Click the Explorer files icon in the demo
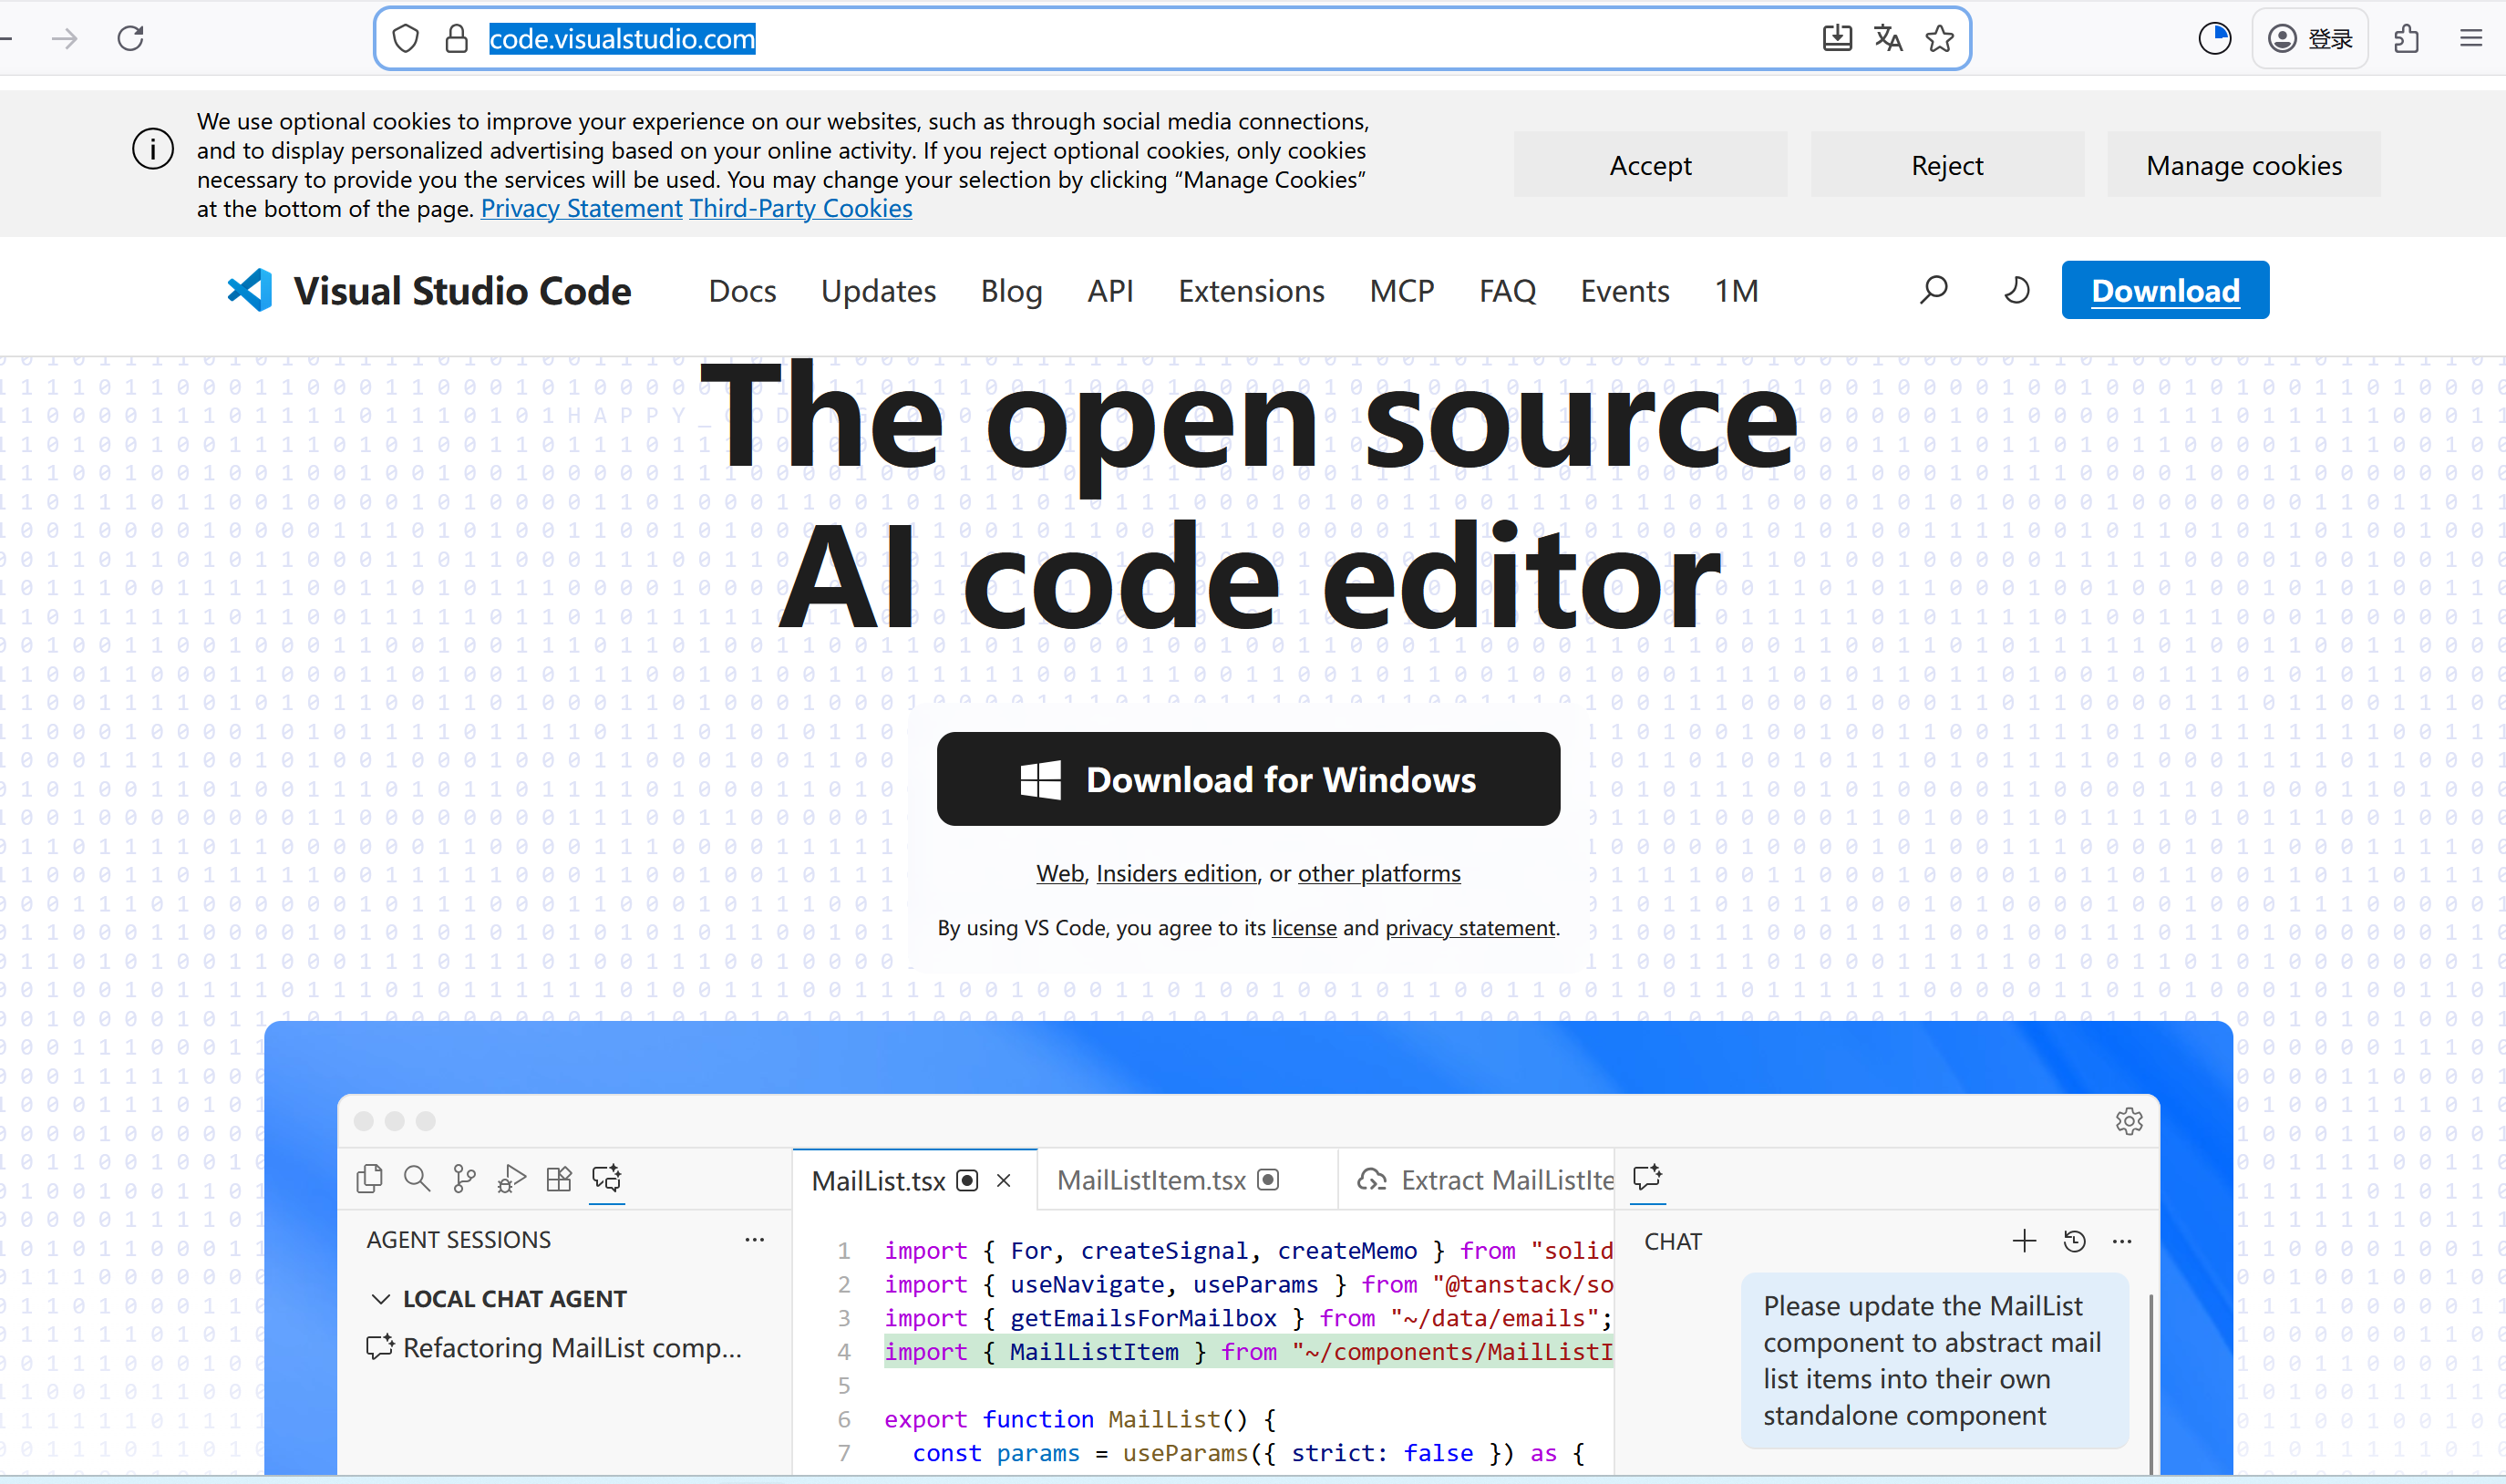Screen dimensions: 2506x1484 [x=369, y=1179]
